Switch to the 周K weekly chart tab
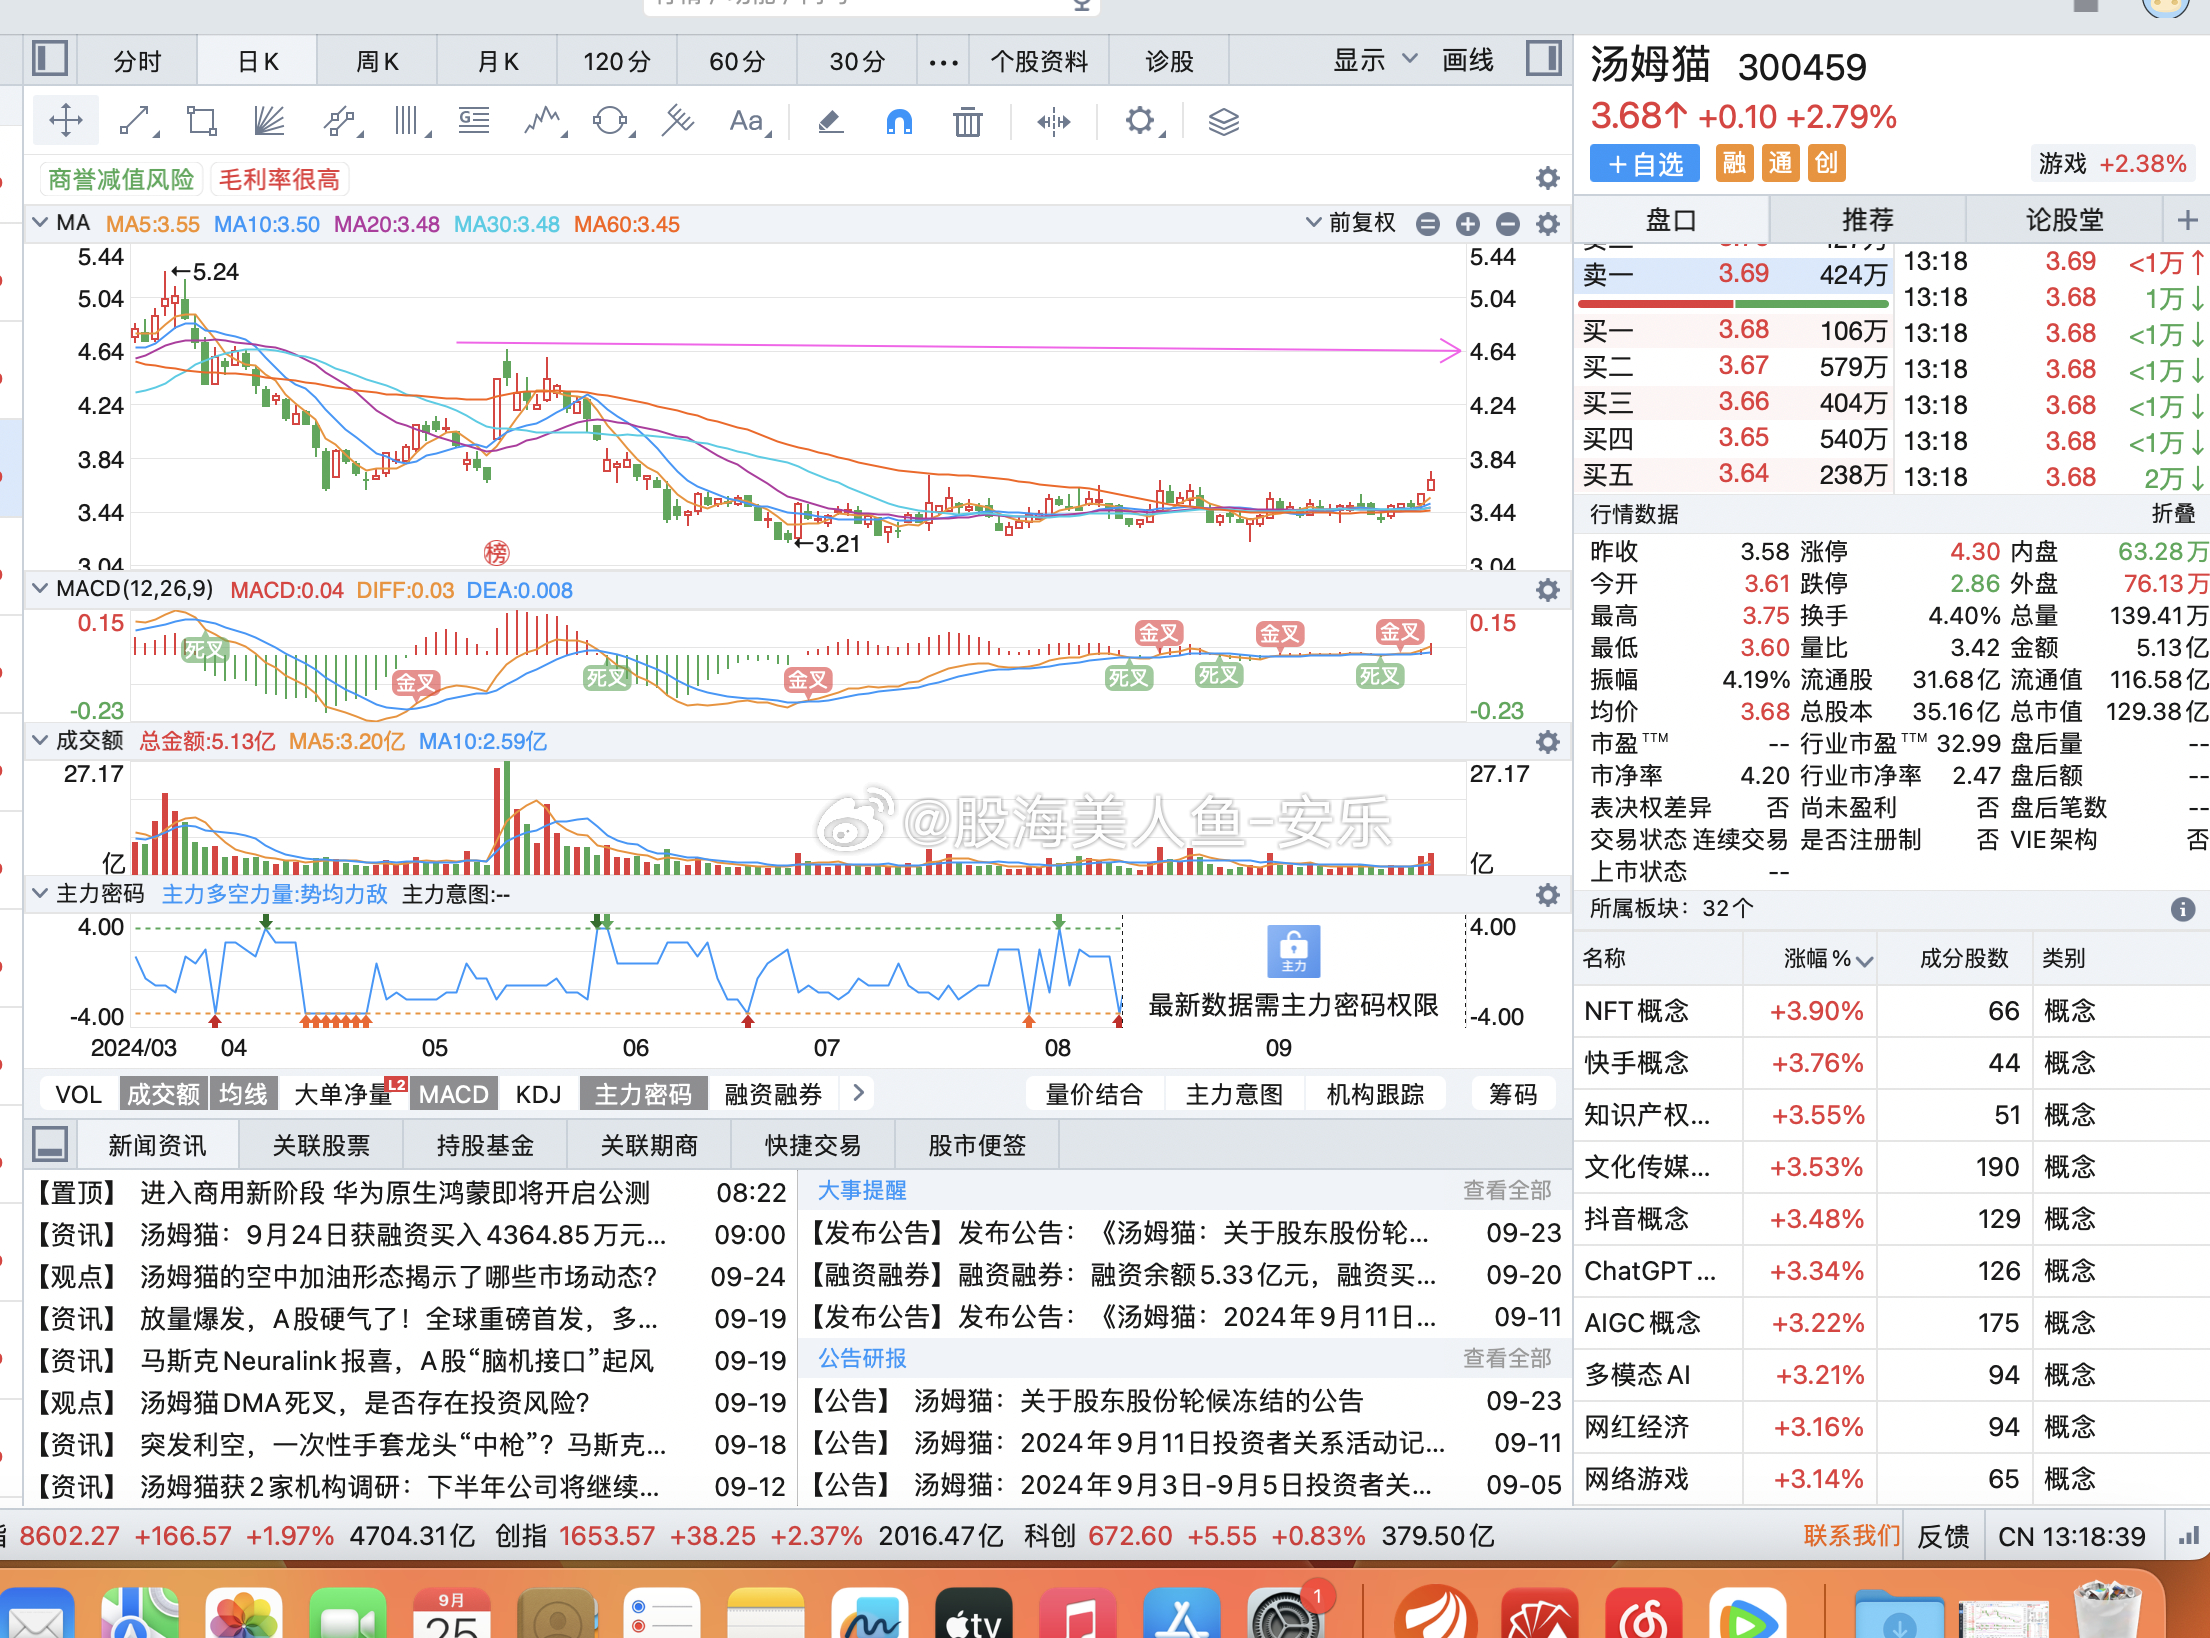 pyautogui.click(x=376, y=60)
